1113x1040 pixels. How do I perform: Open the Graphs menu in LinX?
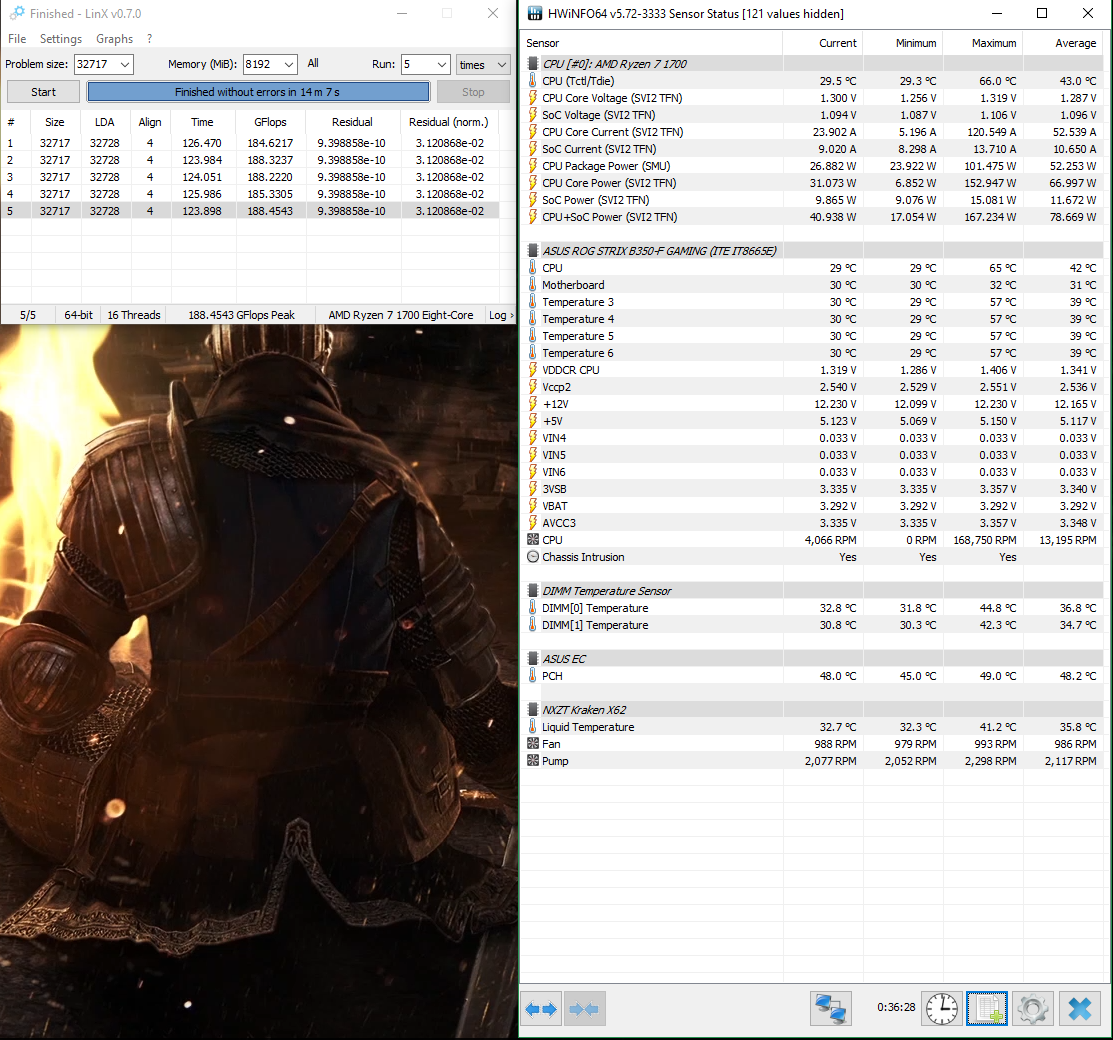(114, 39)
